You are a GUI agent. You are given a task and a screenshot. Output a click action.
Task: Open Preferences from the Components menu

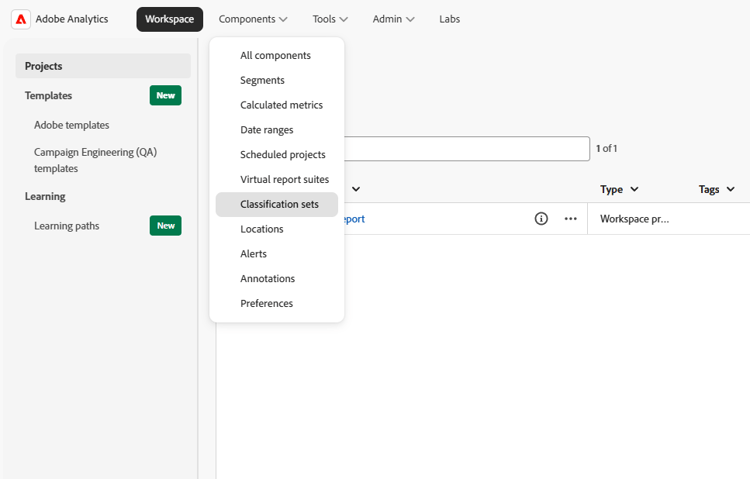(x=276, y=304)
